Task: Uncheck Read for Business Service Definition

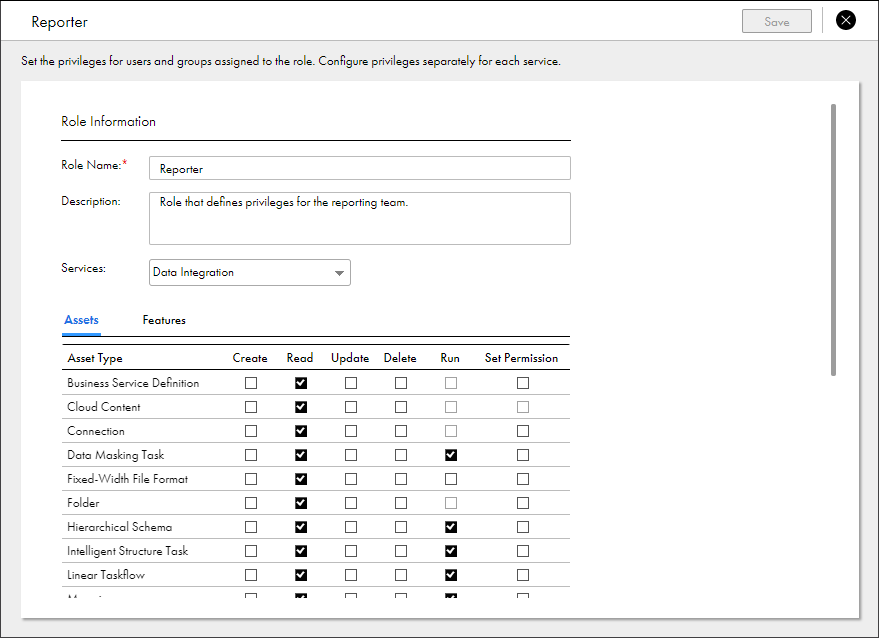Action: (x=301, y=383)
